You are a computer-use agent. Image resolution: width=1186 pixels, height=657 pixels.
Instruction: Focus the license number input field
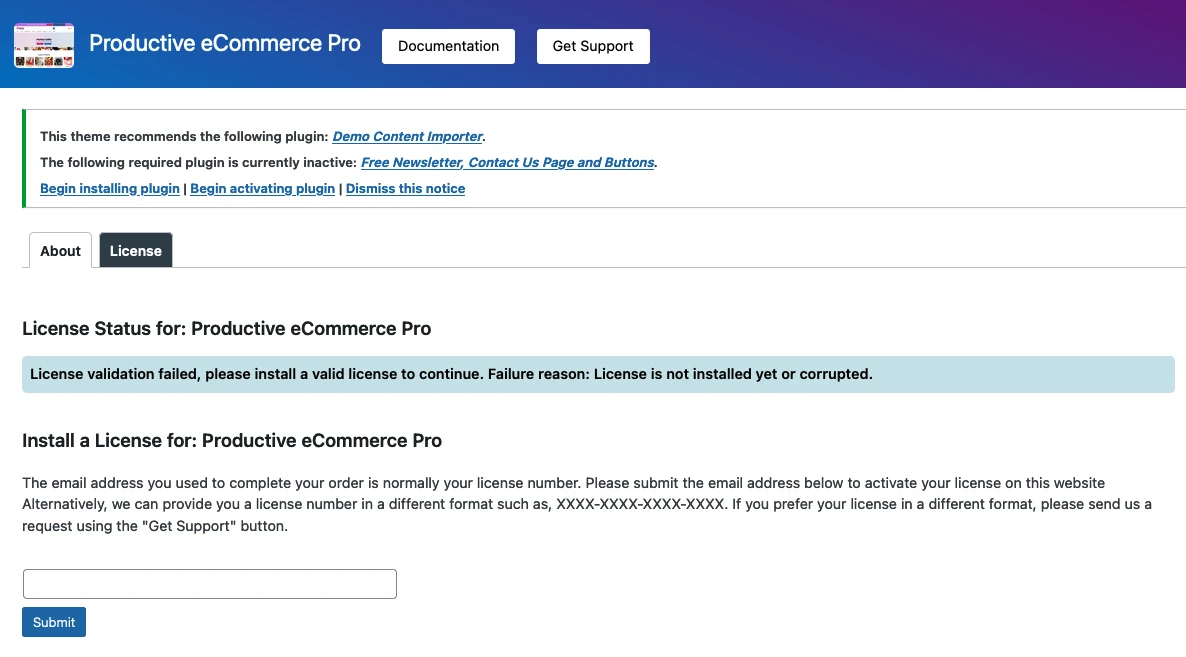210,584
